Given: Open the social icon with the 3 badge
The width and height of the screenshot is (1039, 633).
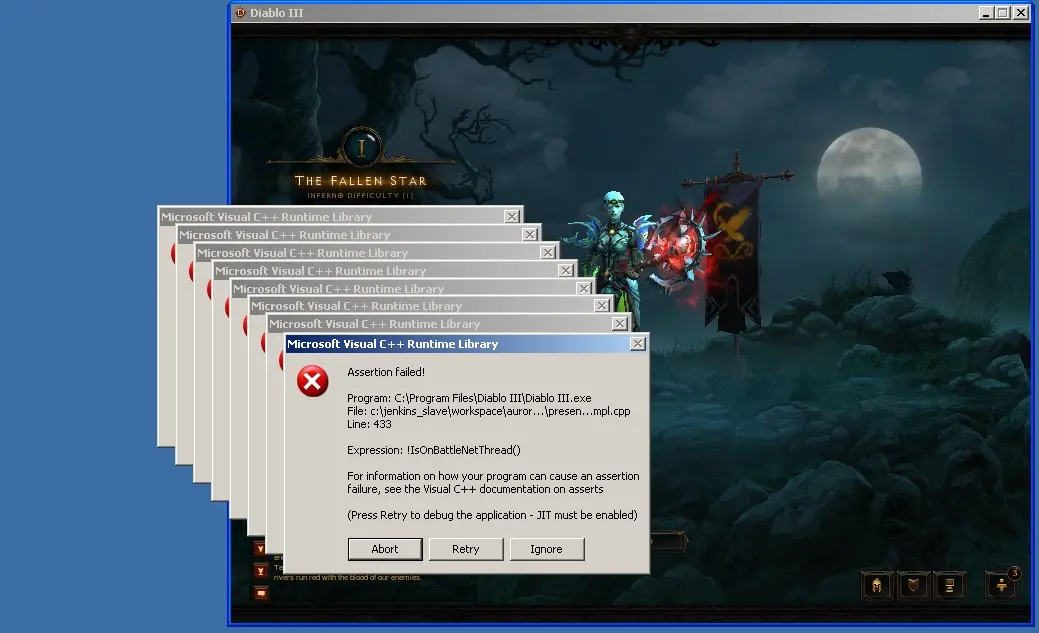Looking at the screenshot, I should pyautogui.click(x=1002, y=585).
